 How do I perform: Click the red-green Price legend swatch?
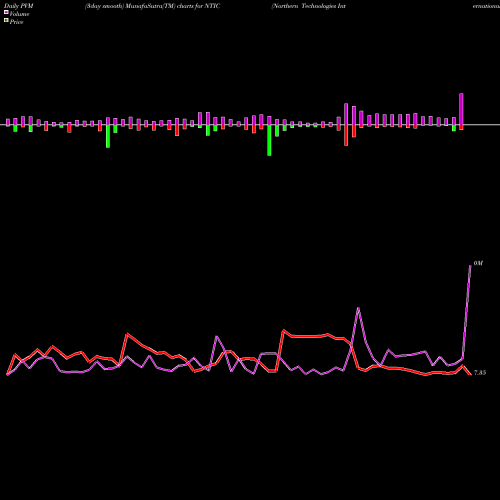6,21
